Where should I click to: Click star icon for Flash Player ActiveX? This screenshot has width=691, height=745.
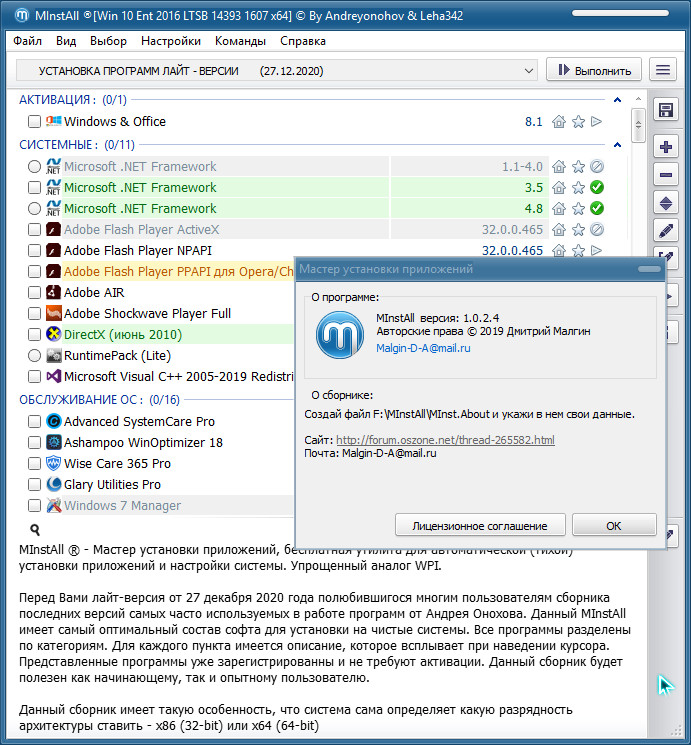click(x=578, y=230)
